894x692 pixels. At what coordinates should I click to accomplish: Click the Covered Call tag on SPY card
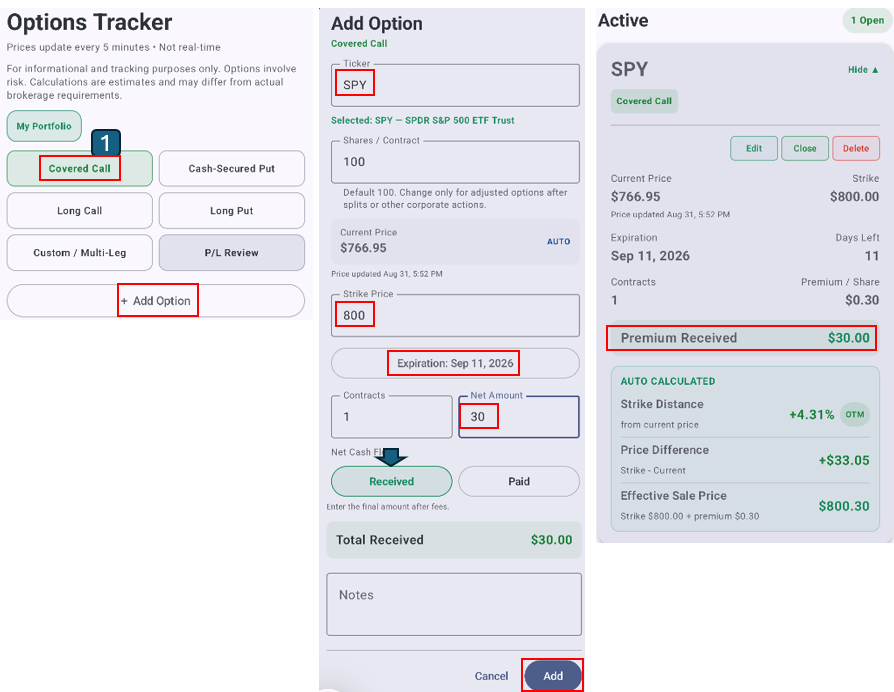click(644, 101)
